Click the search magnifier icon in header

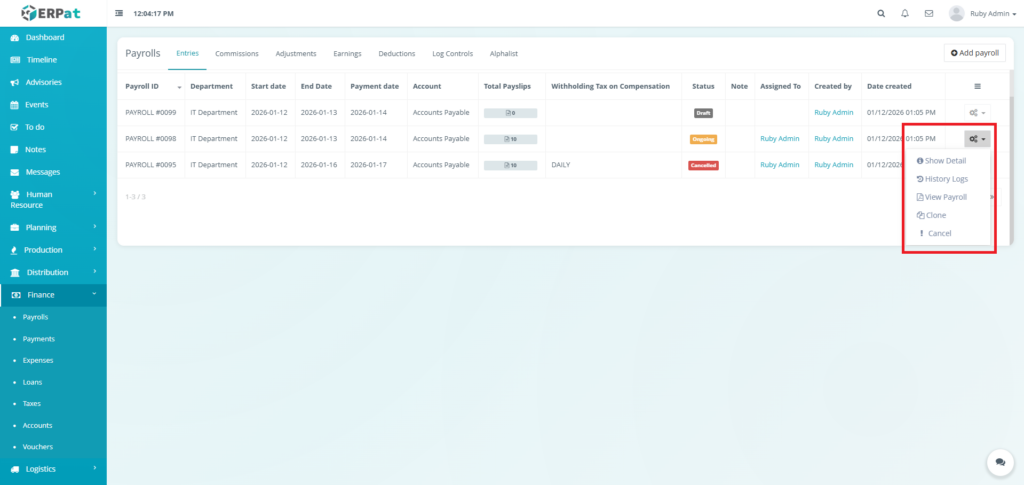click(880, 14)
